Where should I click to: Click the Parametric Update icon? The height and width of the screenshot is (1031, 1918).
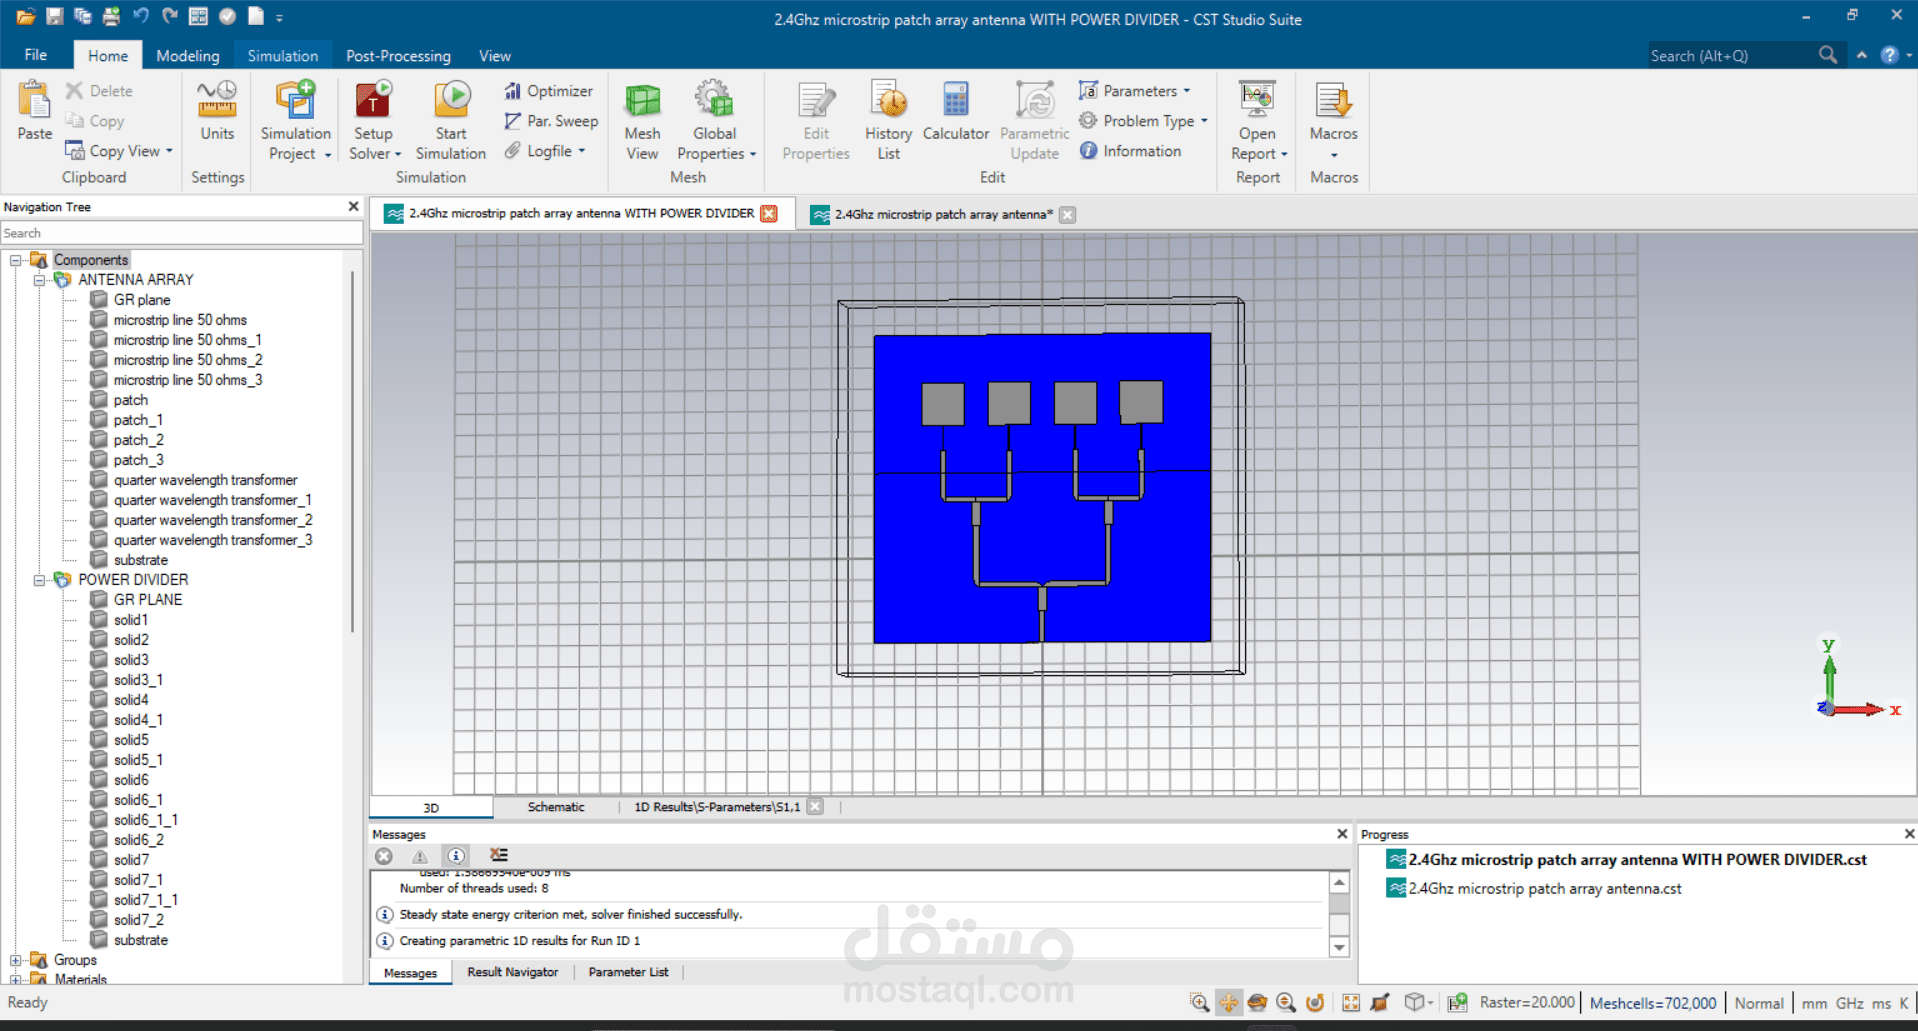(x=1034, y=118)
